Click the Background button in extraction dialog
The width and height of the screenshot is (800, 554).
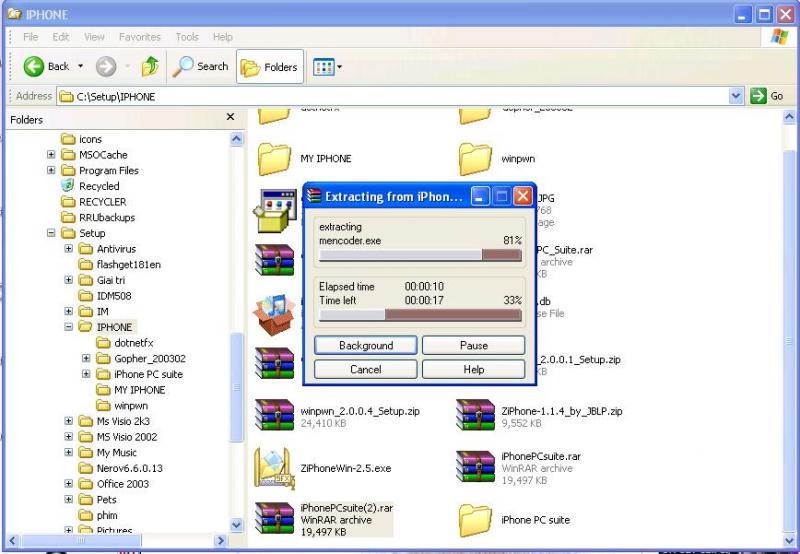click(366, 345)
